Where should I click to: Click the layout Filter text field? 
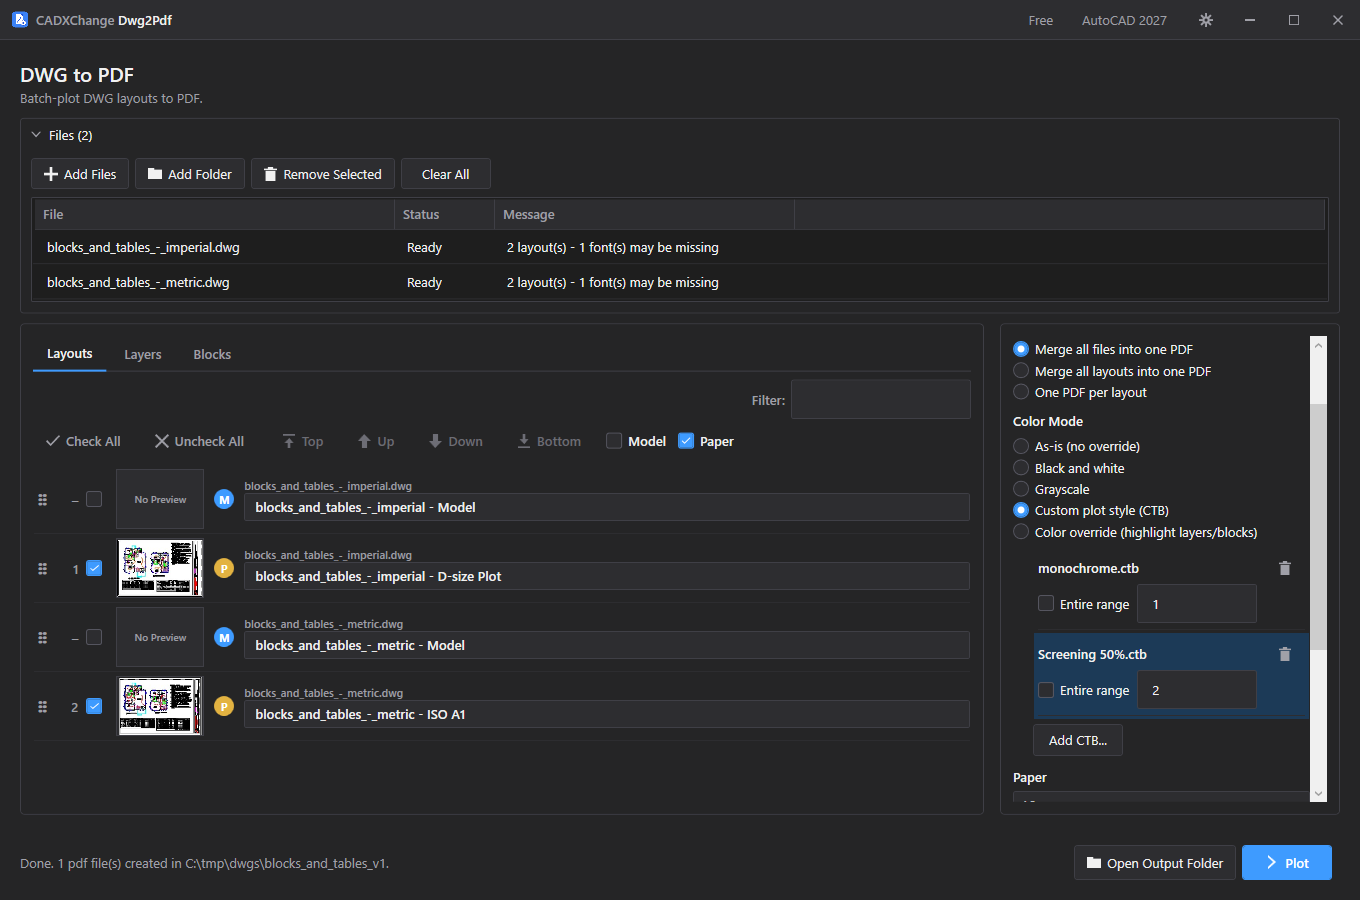[x=881, y=399]
